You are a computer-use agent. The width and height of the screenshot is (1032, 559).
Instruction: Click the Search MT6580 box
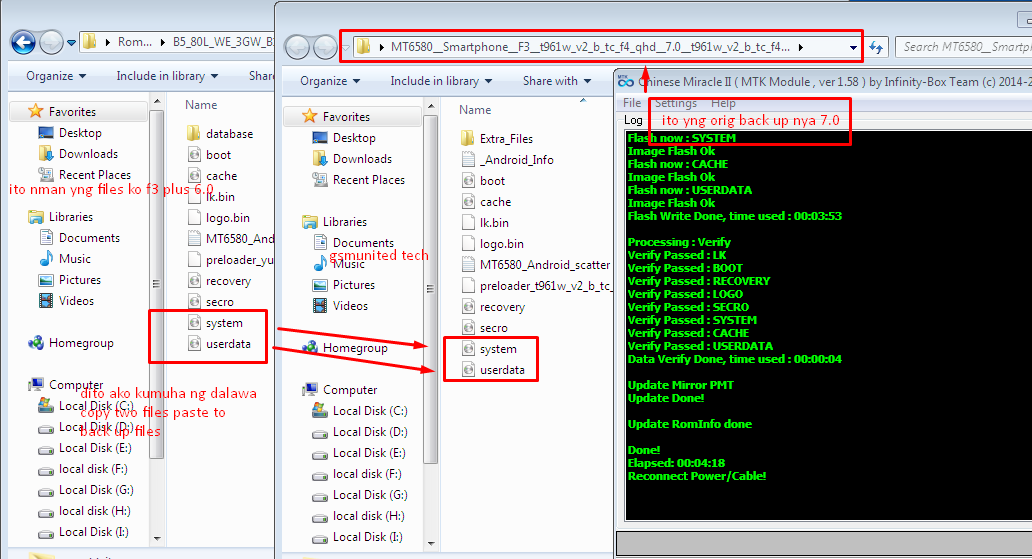pos(964,47)
